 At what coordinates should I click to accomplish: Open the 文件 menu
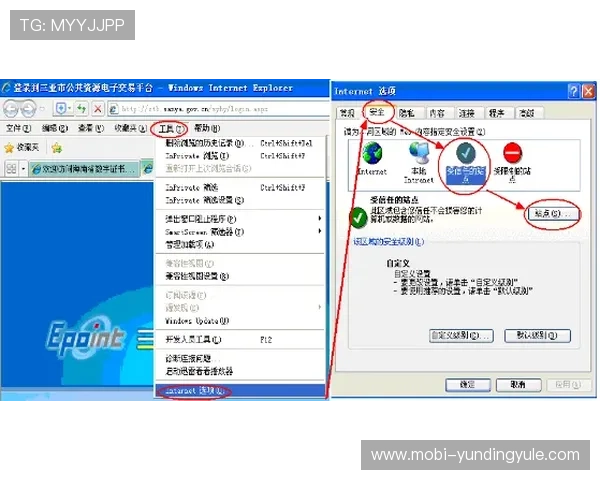18,128
